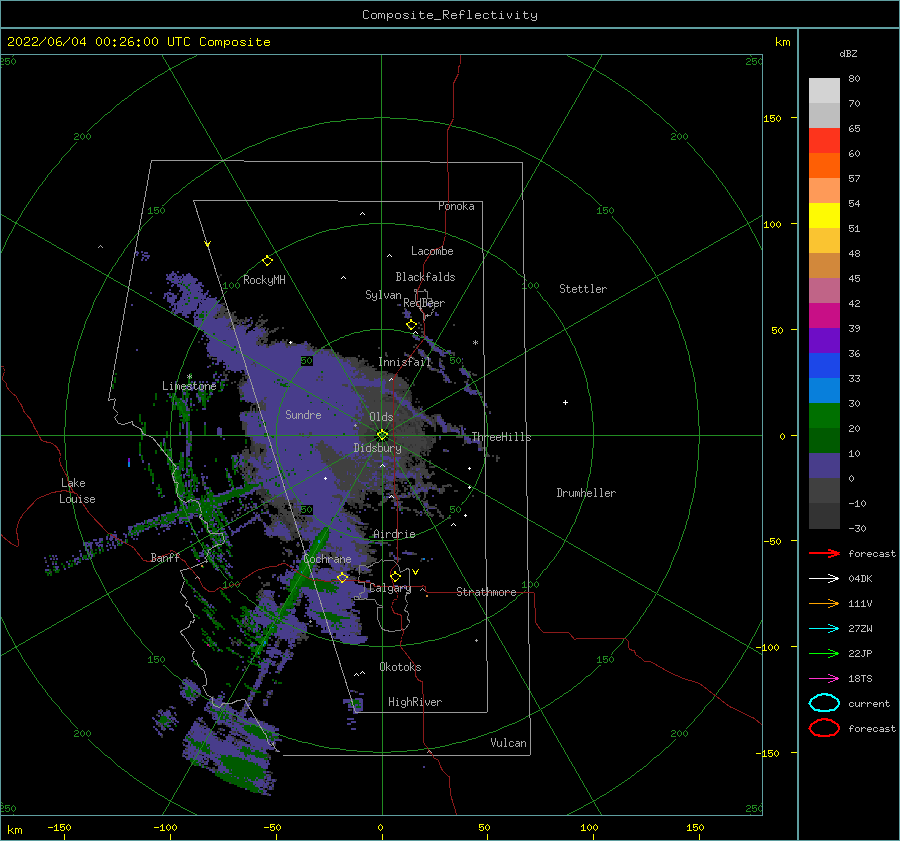This screenshot has width=900, height=841.
Task: Click the magenta 18TS arrow icon
Action: (x=824, y=679)
